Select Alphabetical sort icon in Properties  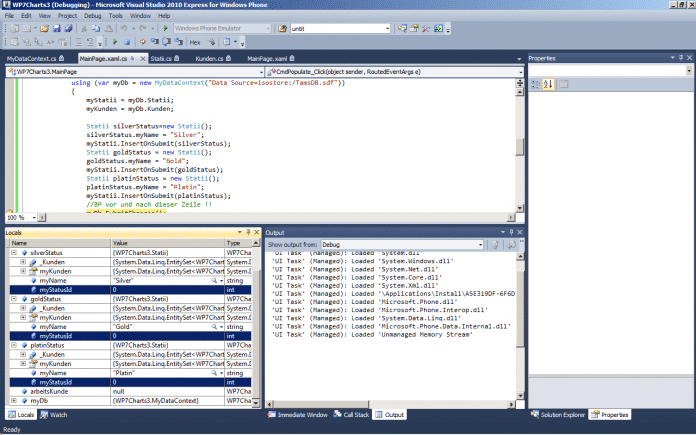click(548, 84)
